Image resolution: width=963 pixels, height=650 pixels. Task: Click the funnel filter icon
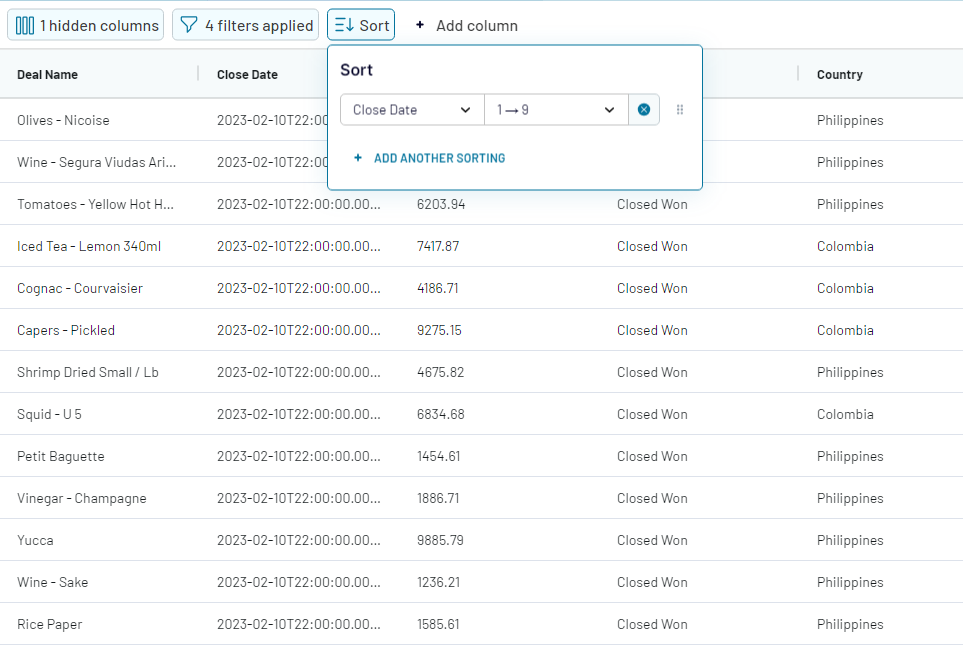point(189,25)
